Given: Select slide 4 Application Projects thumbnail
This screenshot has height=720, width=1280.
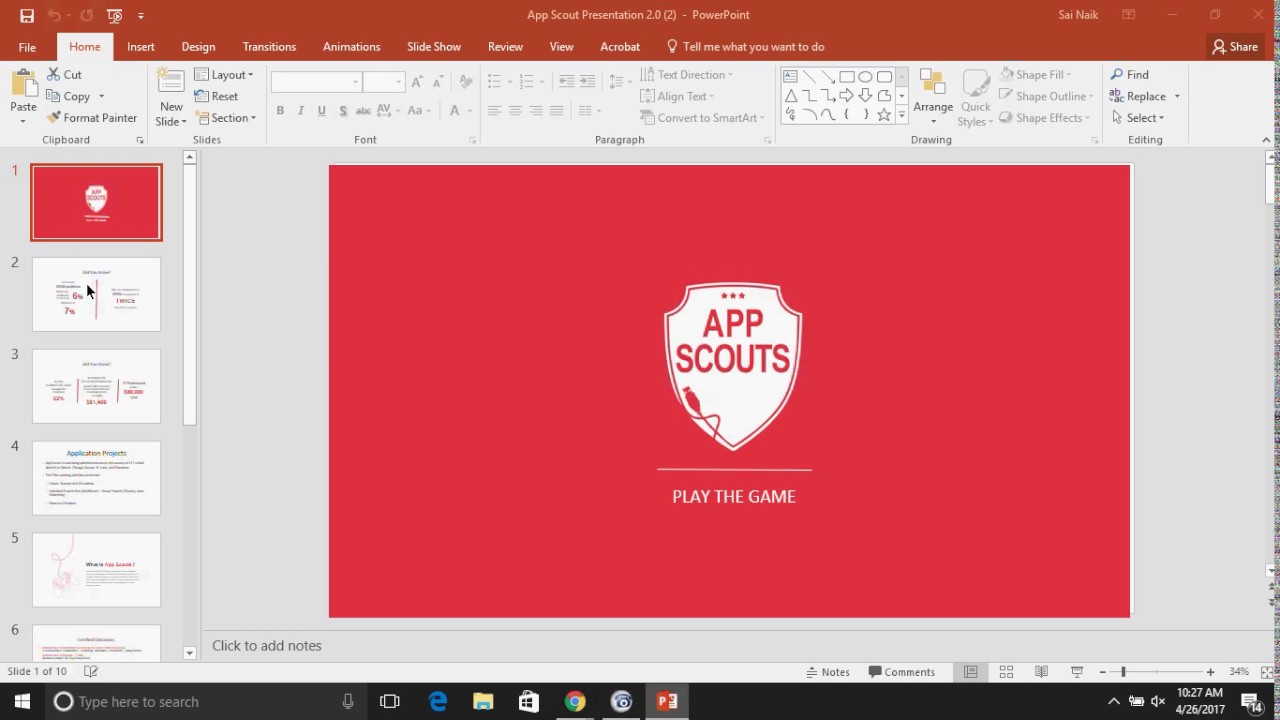Looking at the screenshot, I should click(96, 478).
